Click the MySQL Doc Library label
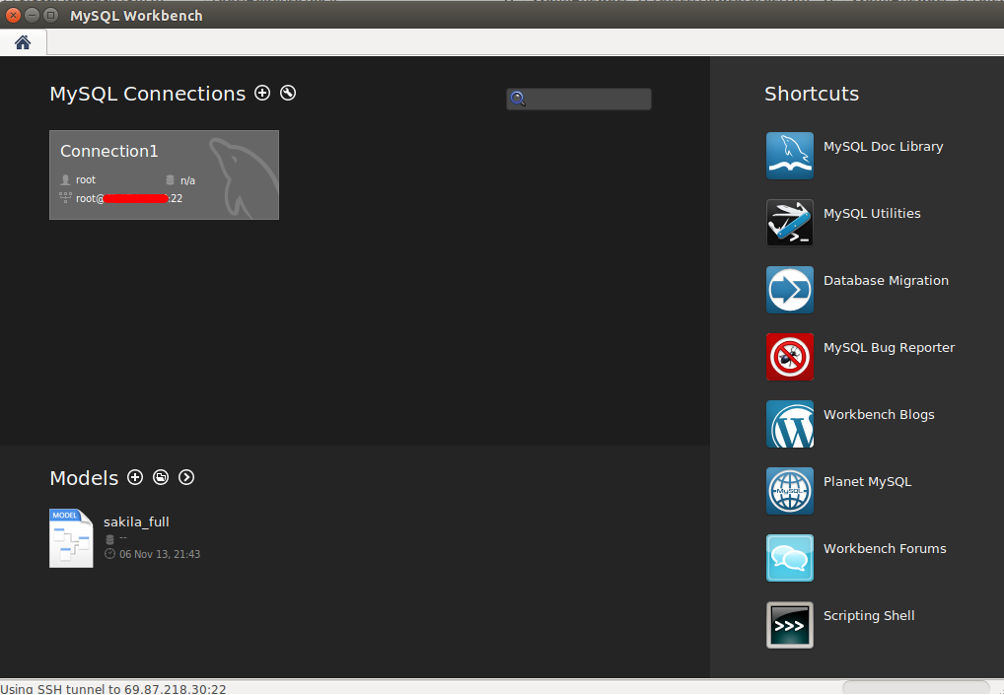1004x695 pixels. coord(883,147)
